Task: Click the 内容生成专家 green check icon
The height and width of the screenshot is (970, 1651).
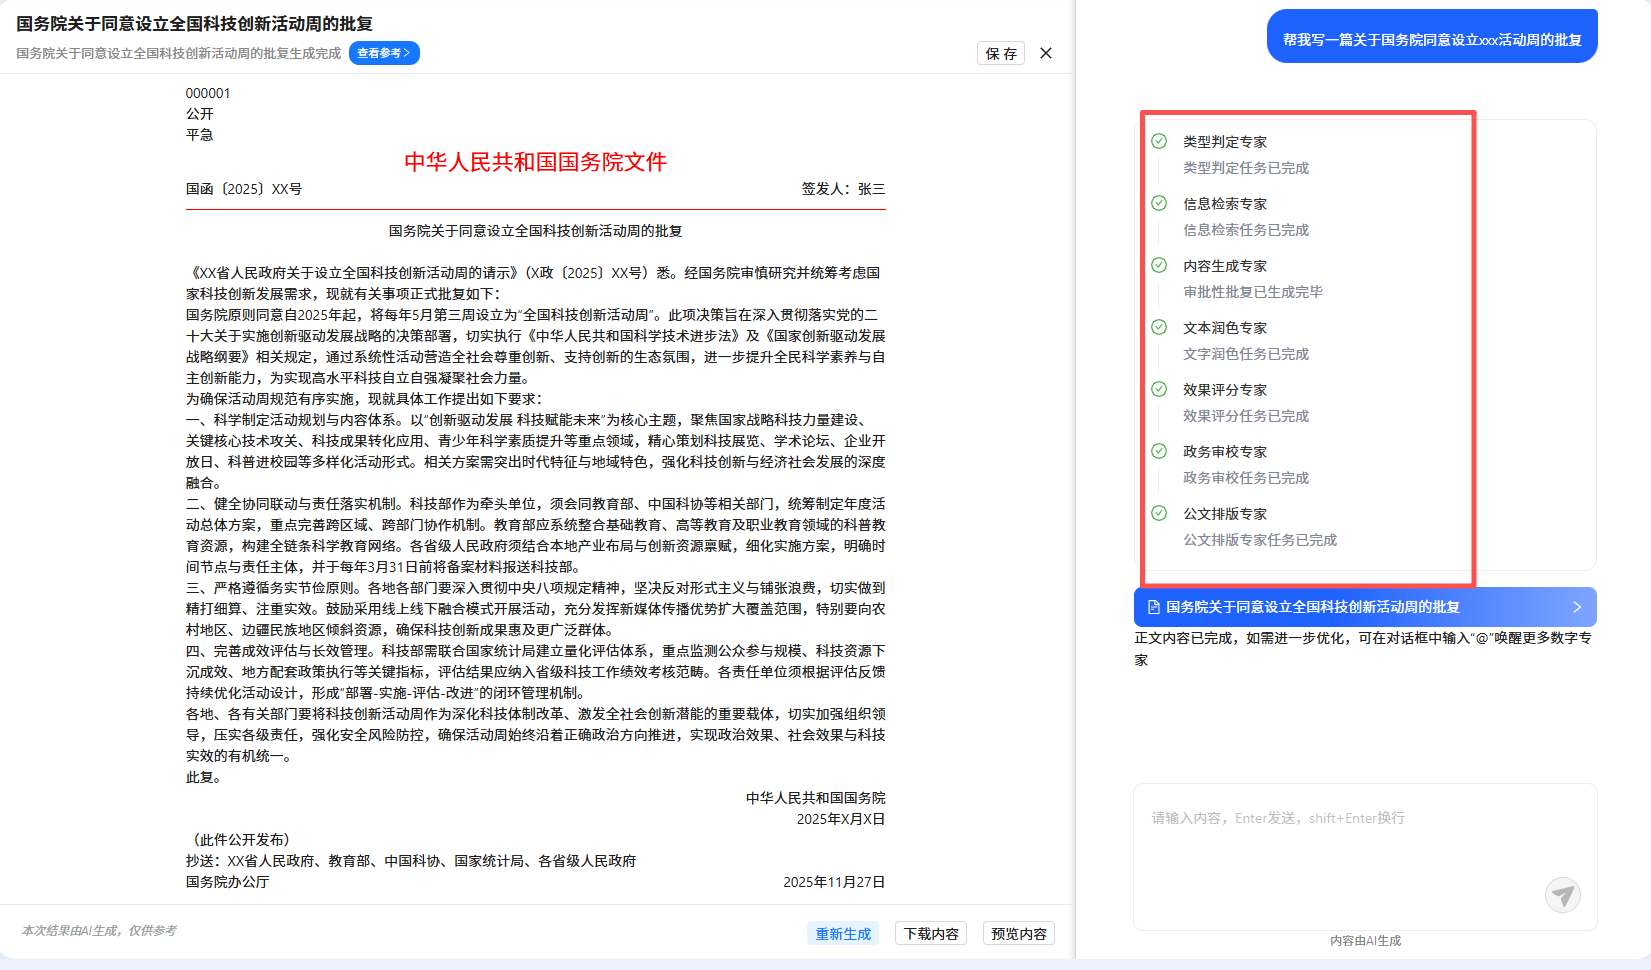Action: (1159, 265)
